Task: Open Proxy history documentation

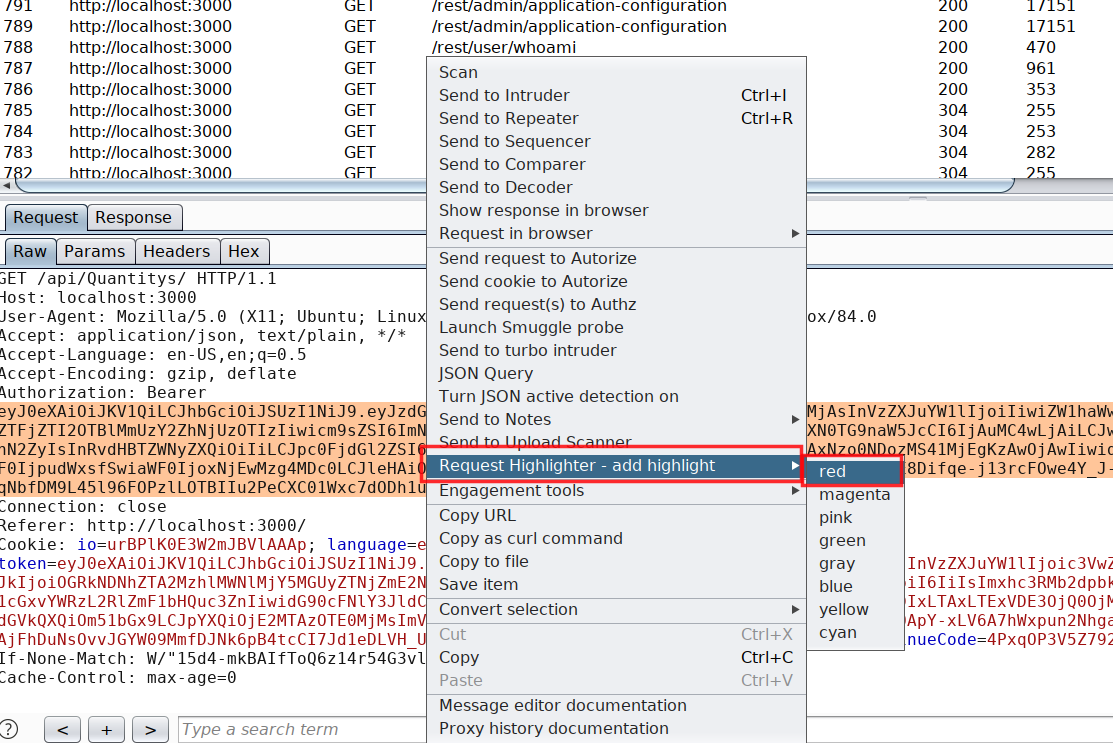Action: (616, 728)
